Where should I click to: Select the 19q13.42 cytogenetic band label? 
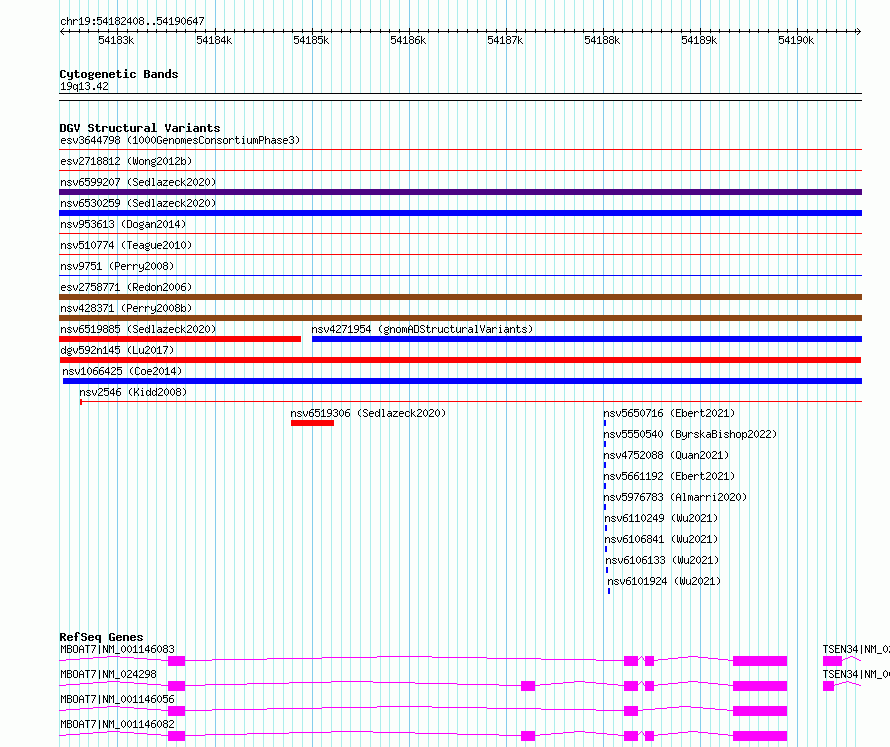click(84, 86)
